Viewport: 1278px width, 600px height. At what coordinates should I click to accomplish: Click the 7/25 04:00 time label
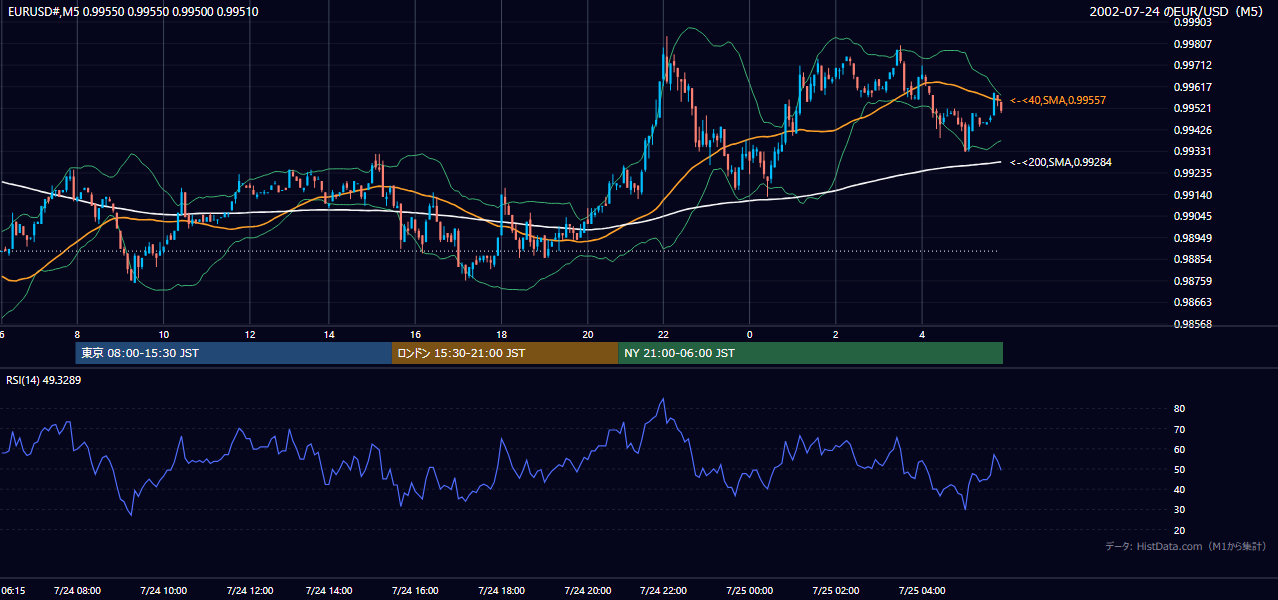921,591
